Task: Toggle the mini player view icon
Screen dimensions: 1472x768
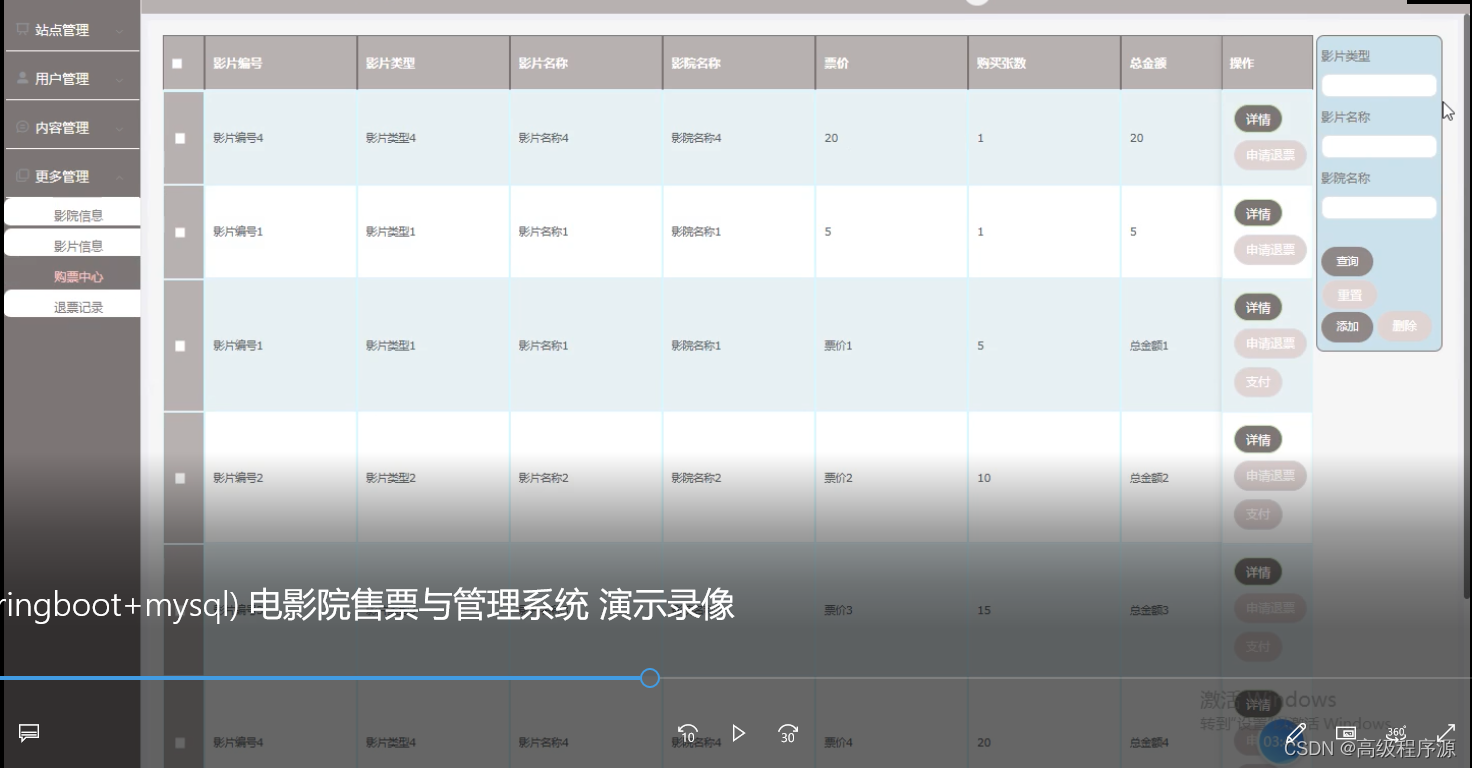Action: 1346,734
